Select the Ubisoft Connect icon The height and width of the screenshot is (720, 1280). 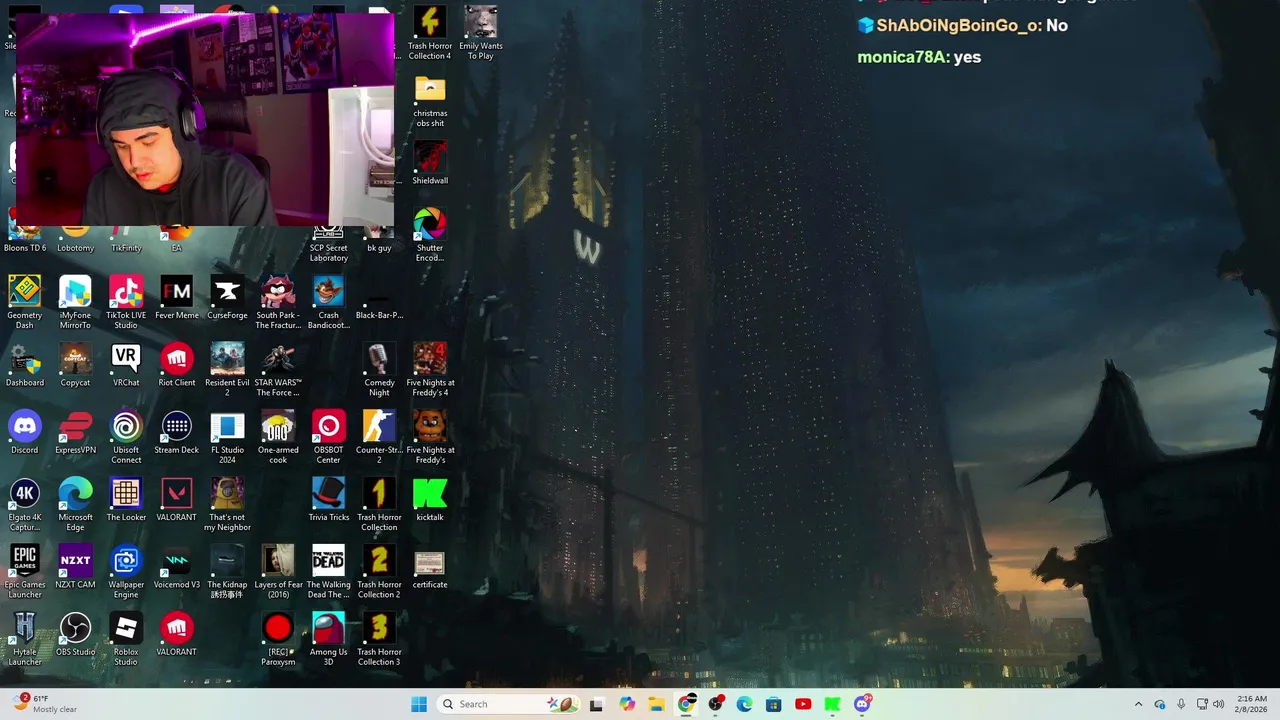126,437
